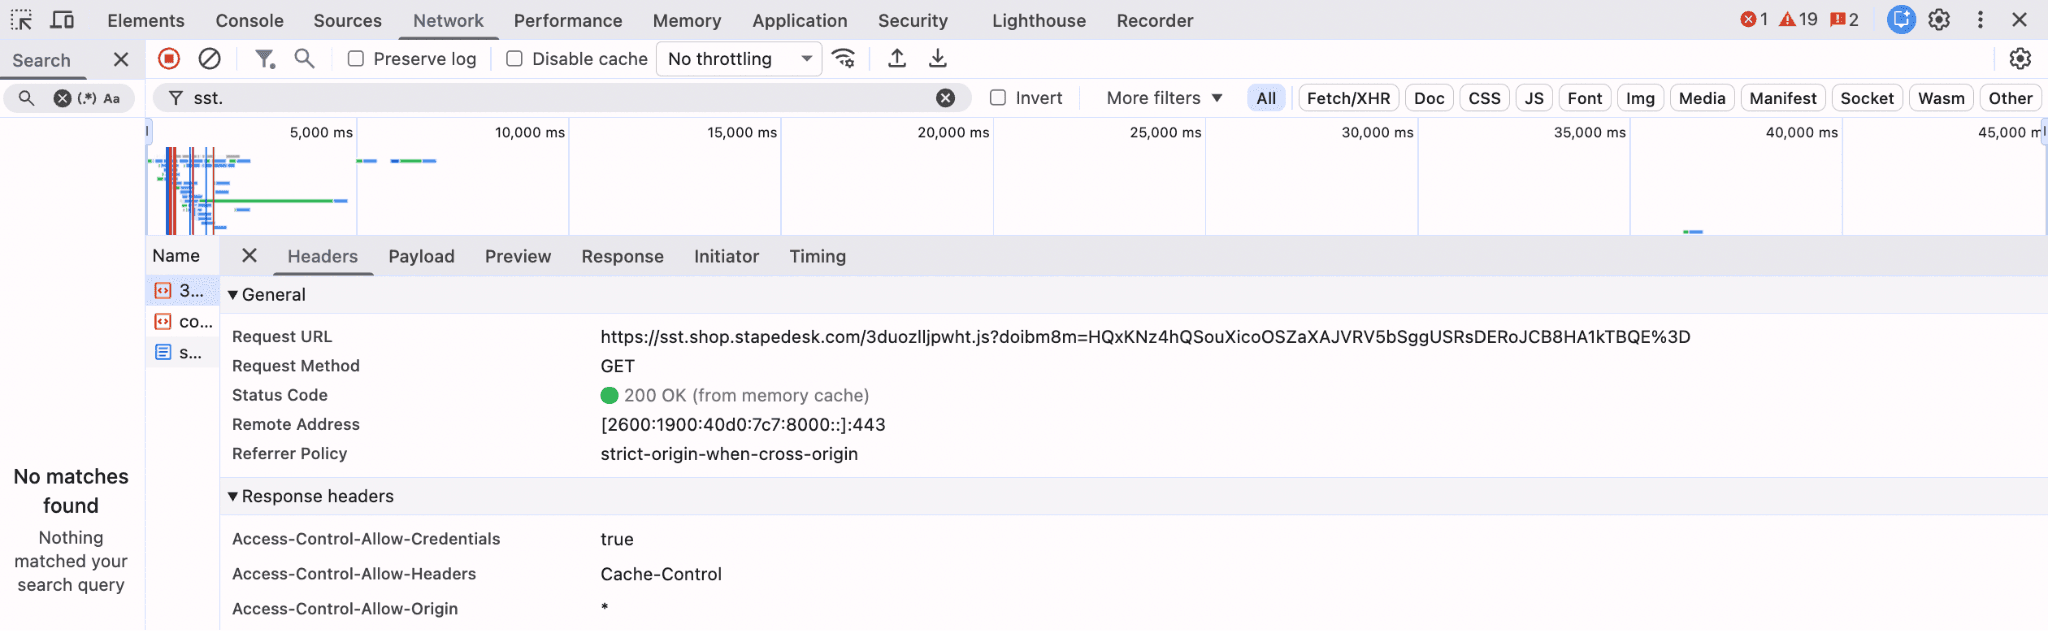Viewport: 2048px width, 631px height.
Task: Open the blue AI assistance icon
Action: click(1901, 20)
